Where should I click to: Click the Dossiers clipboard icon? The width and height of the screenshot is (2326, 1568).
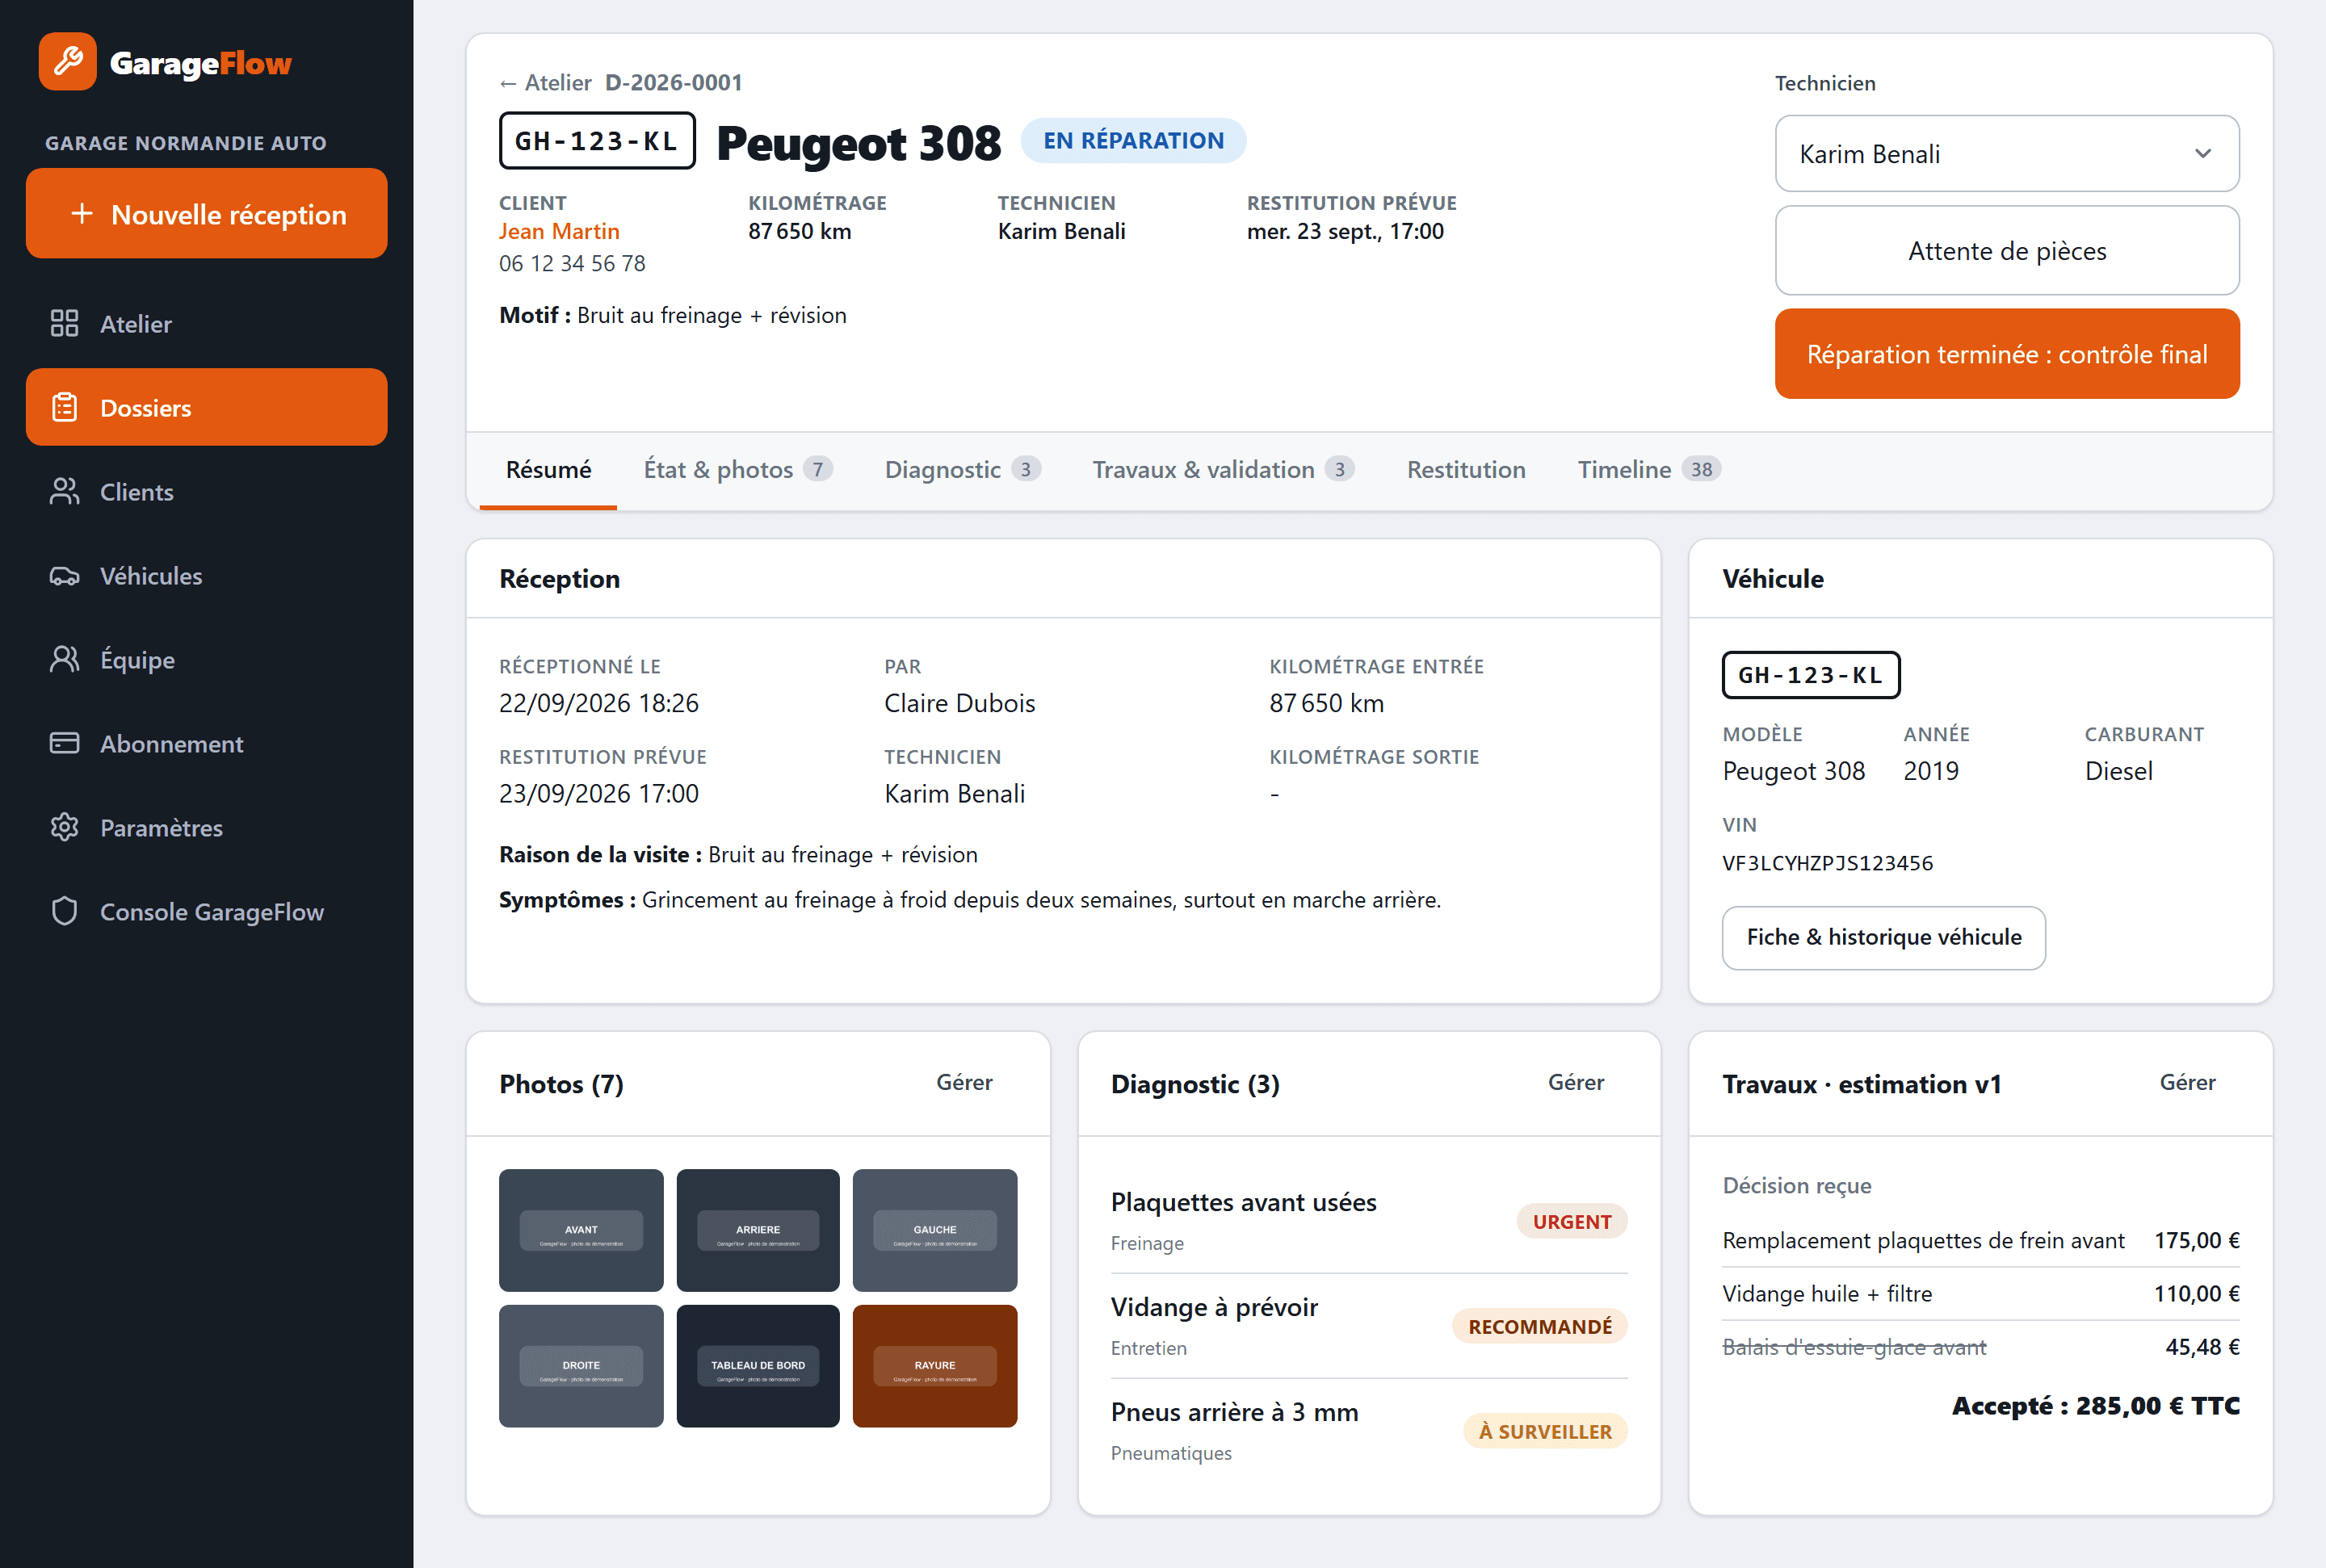click(x=64, y=407)
